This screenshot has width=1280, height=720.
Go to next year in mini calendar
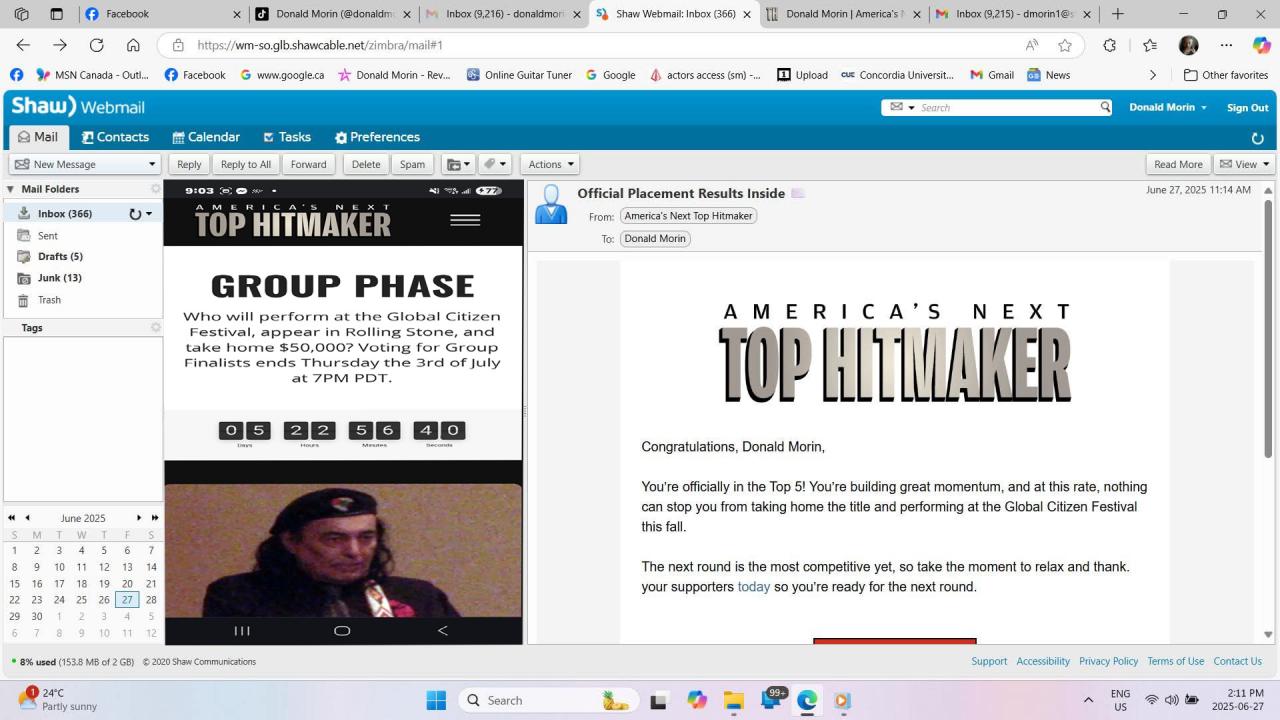click(x=155, y=518)
